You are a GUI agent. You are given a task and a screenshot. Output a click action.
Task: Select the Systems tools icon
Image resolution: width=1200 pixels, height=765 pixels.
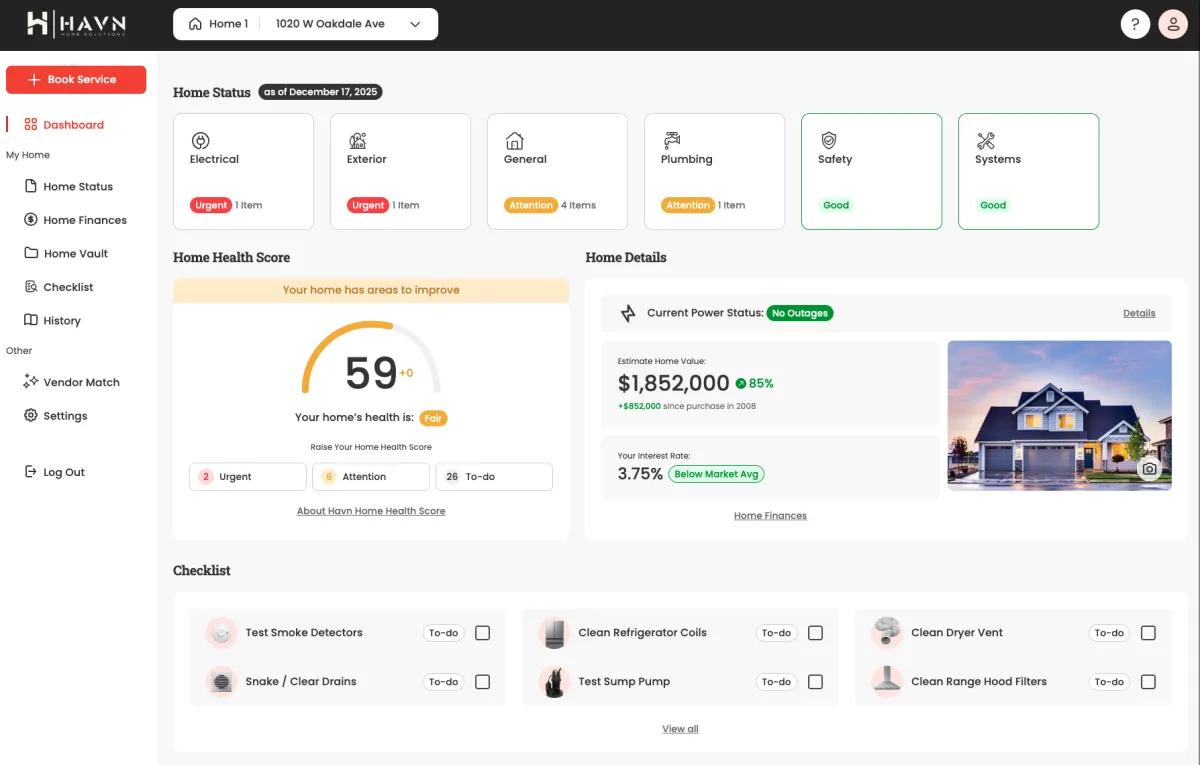click(x=986, y=141)
